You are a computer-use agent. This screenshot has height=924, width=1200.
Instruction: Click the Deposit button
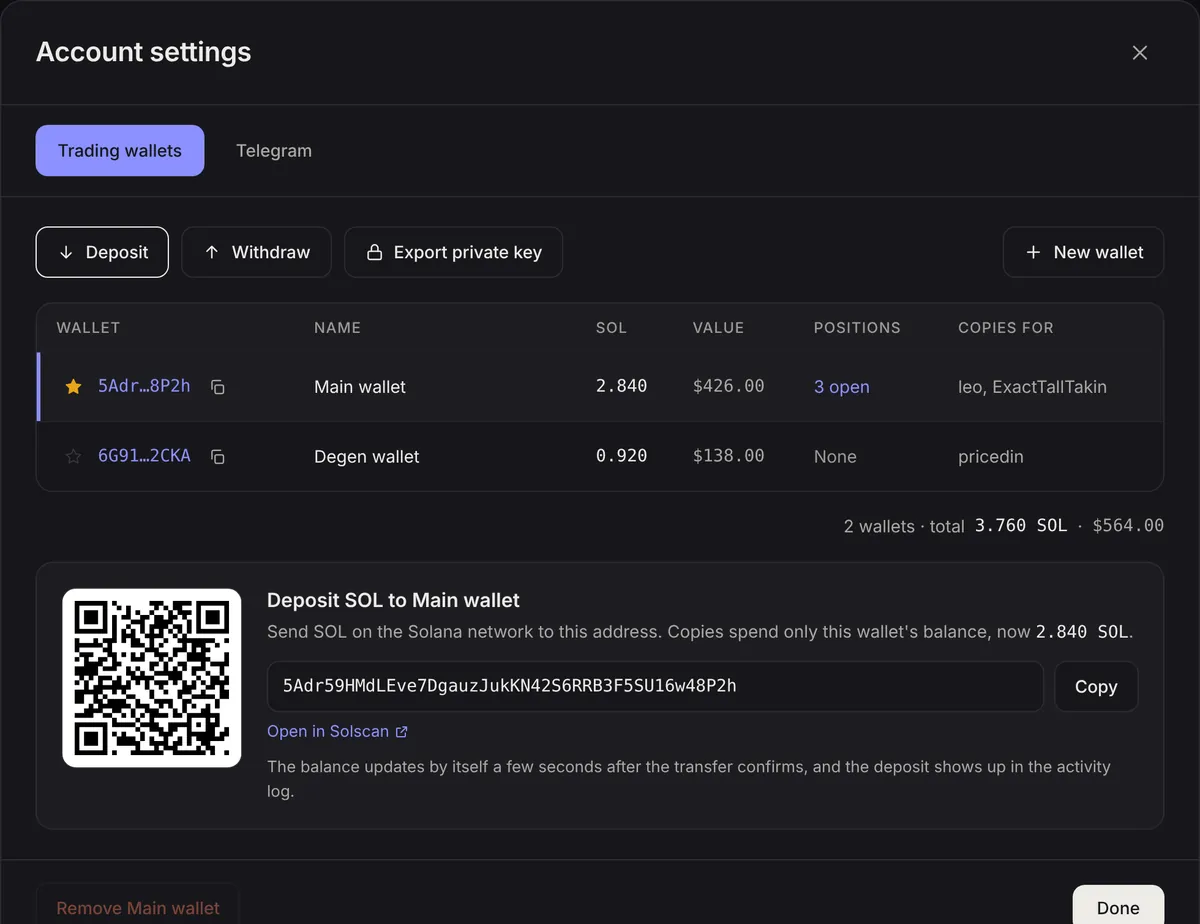tap(102, 252)
